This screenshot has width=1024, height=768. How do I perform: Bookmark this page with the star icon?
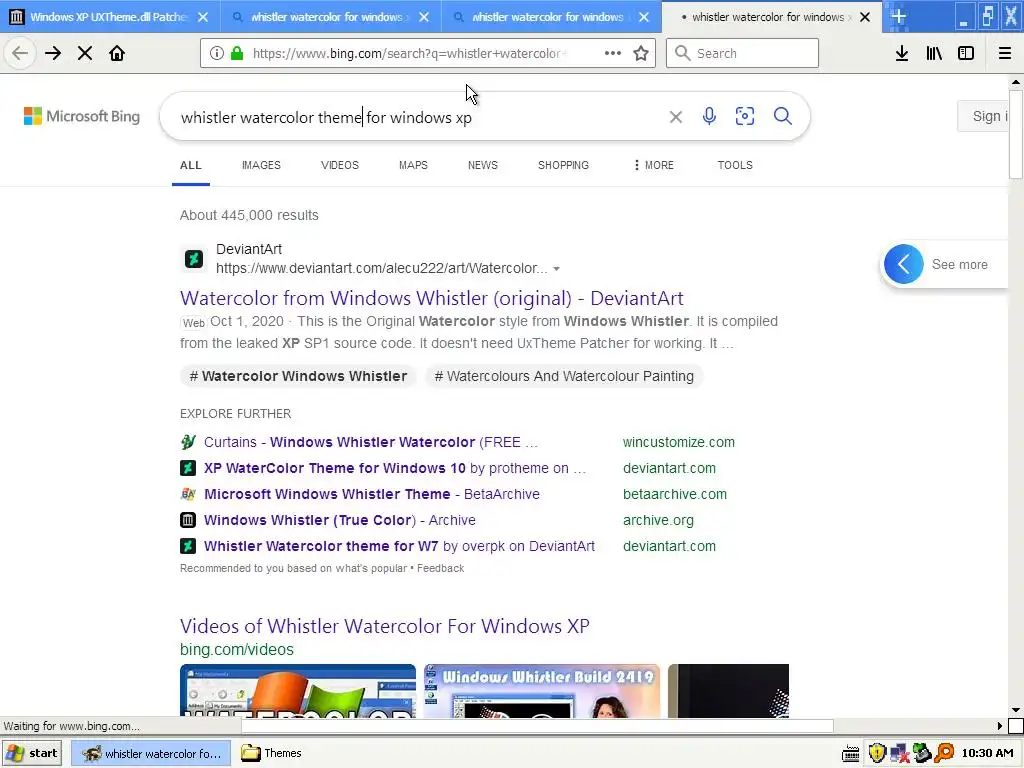(x=641, y=53)
